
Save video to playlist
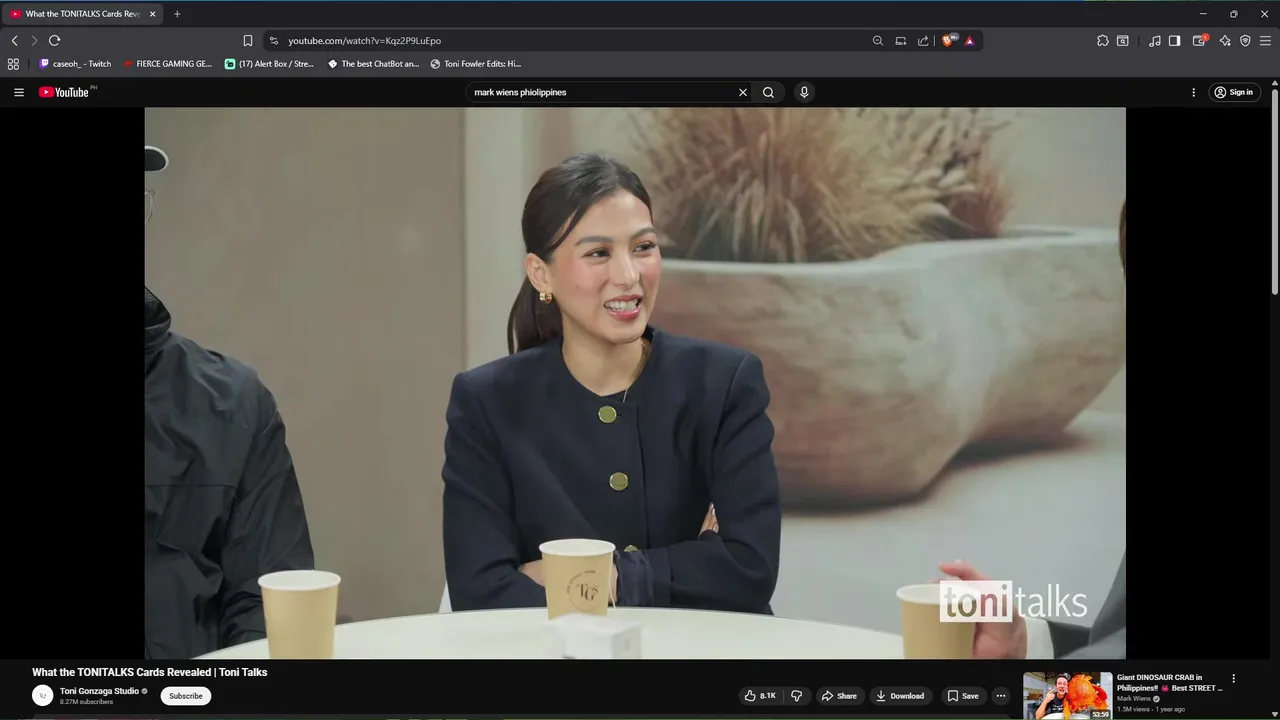pos(963,696)
